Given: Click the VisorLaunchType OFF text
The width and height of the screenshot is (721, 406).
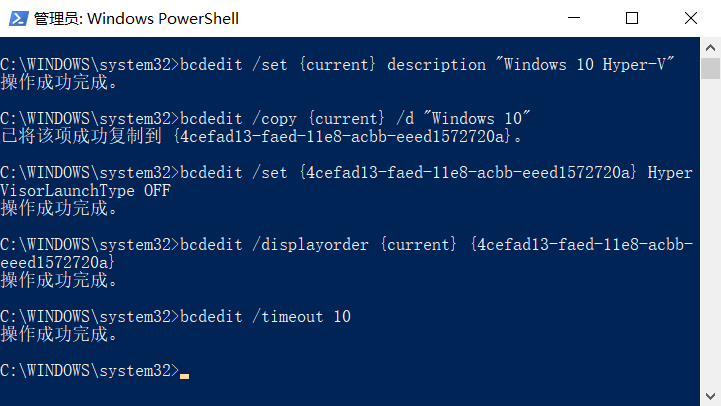Looking at the screenshot, I should pos(86,190).
